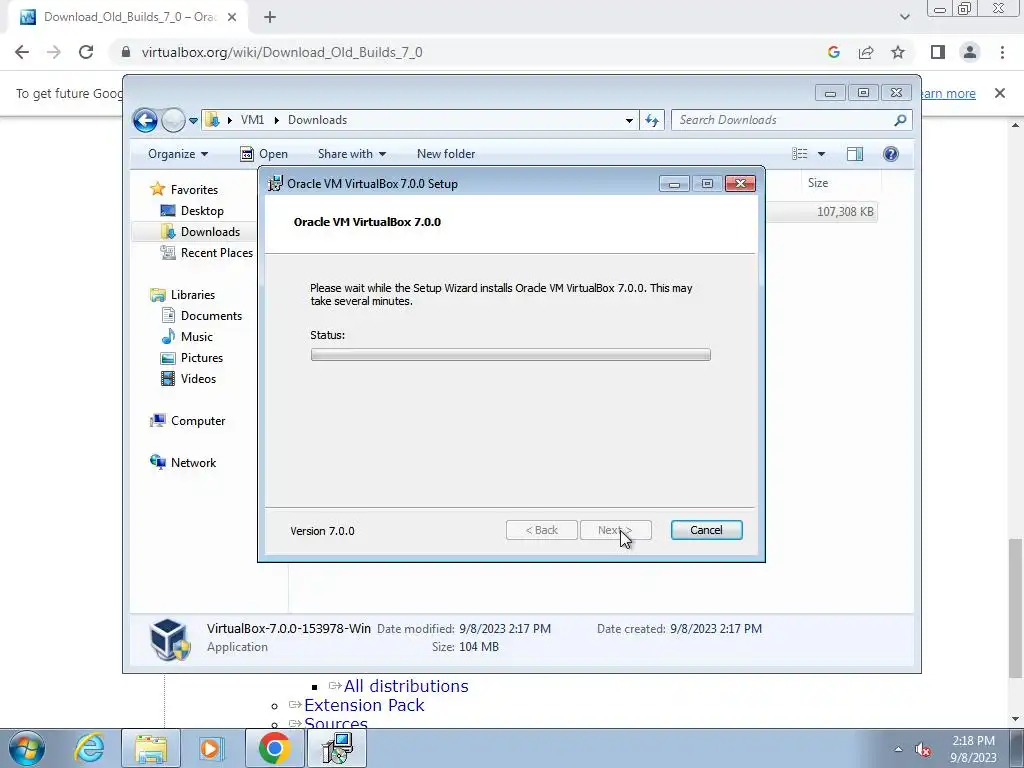The image size is (1024, 768).
Task: Dismiss the Chrome notification bar
Action: (1000, 93)
